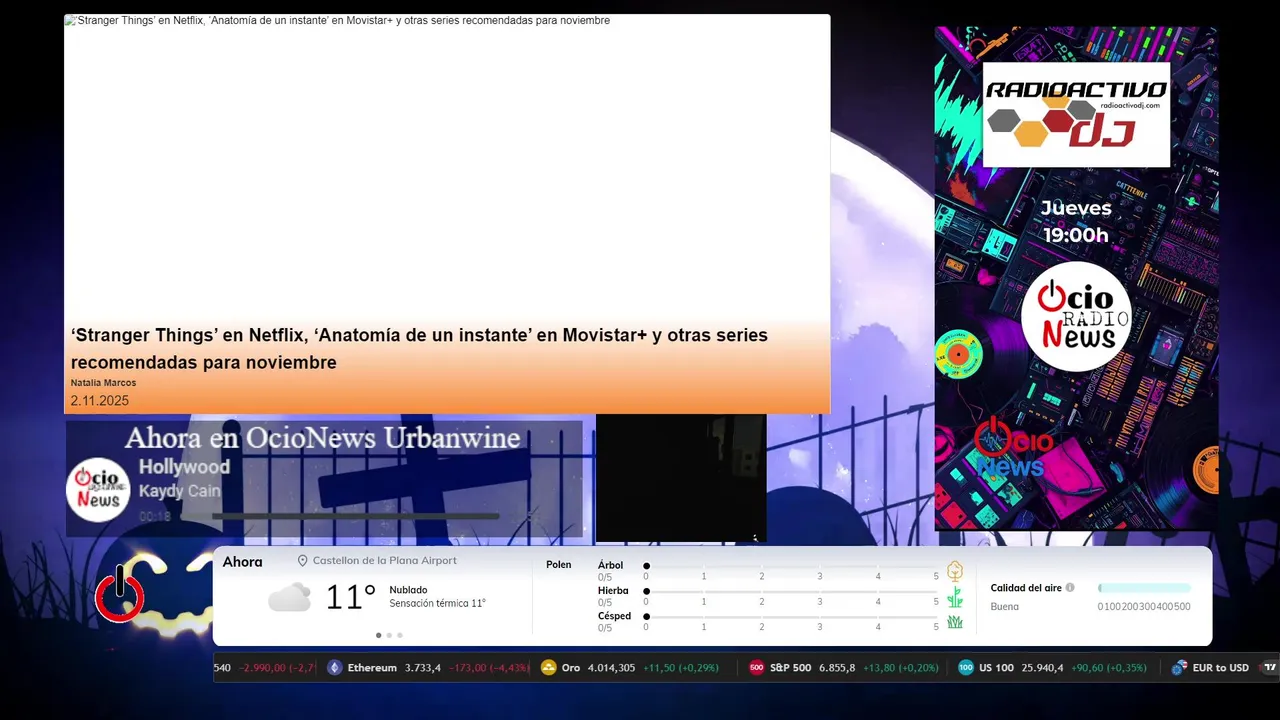Click the red power button logo
1280x720 pixels.
coord(120,593)
